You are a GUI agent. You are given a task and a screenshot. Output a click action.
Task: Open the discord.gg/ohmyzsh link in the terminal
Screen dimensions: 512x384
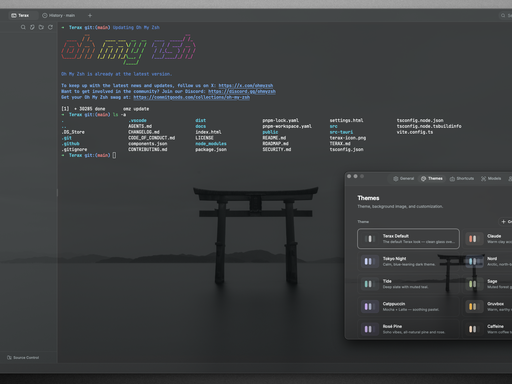(242, 91)
